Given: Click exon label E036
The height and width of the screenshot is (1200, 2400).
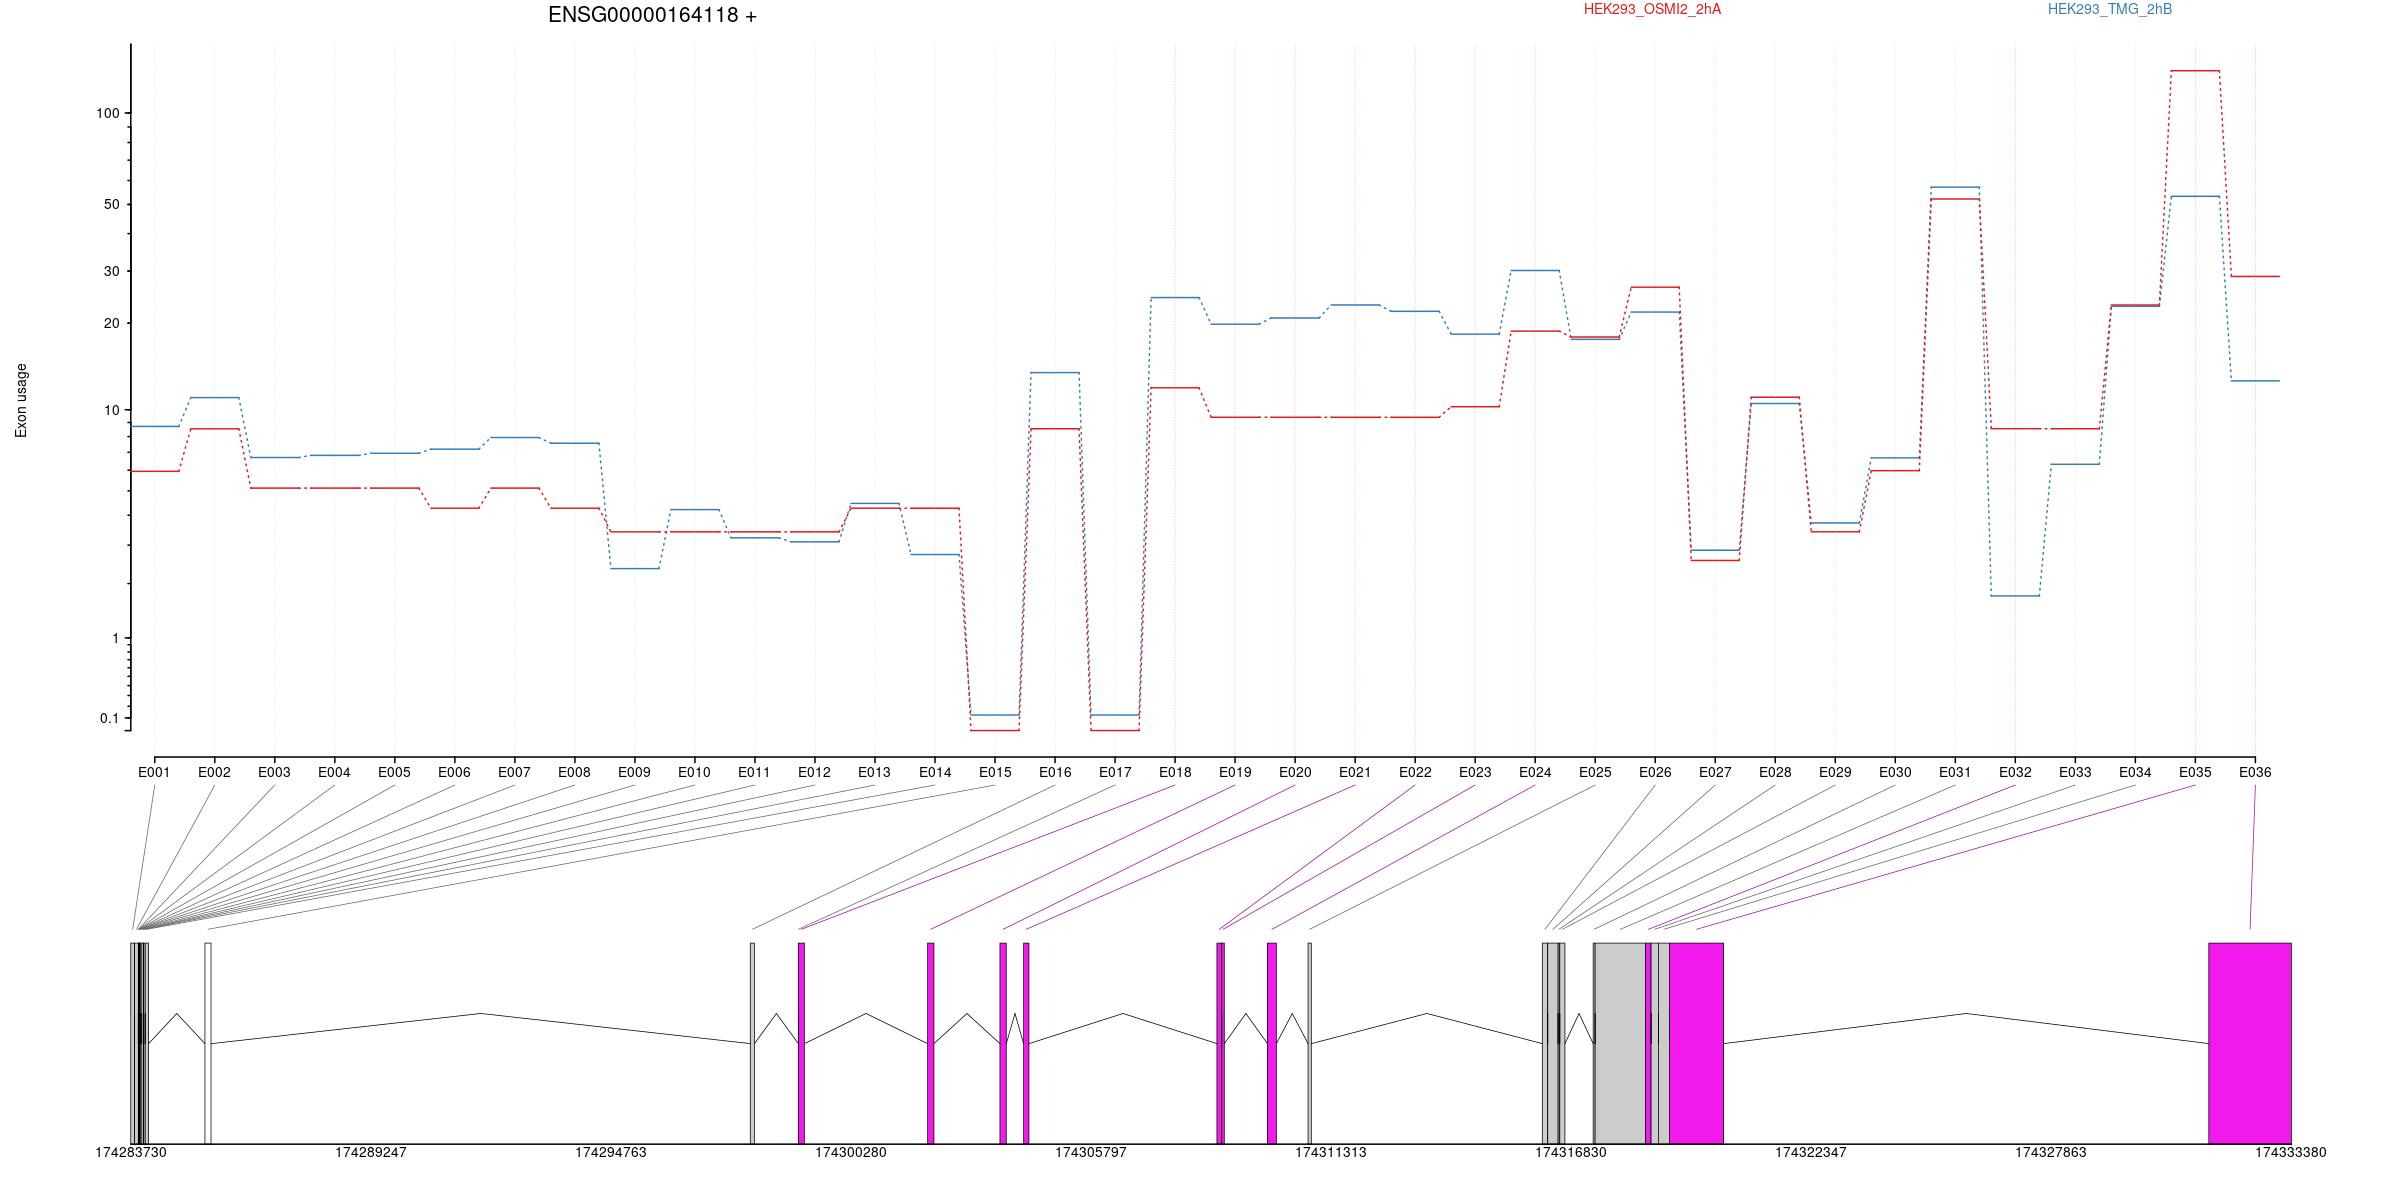Looking at the screenshot, I should pyautogui.click(x=2255, y=772).
